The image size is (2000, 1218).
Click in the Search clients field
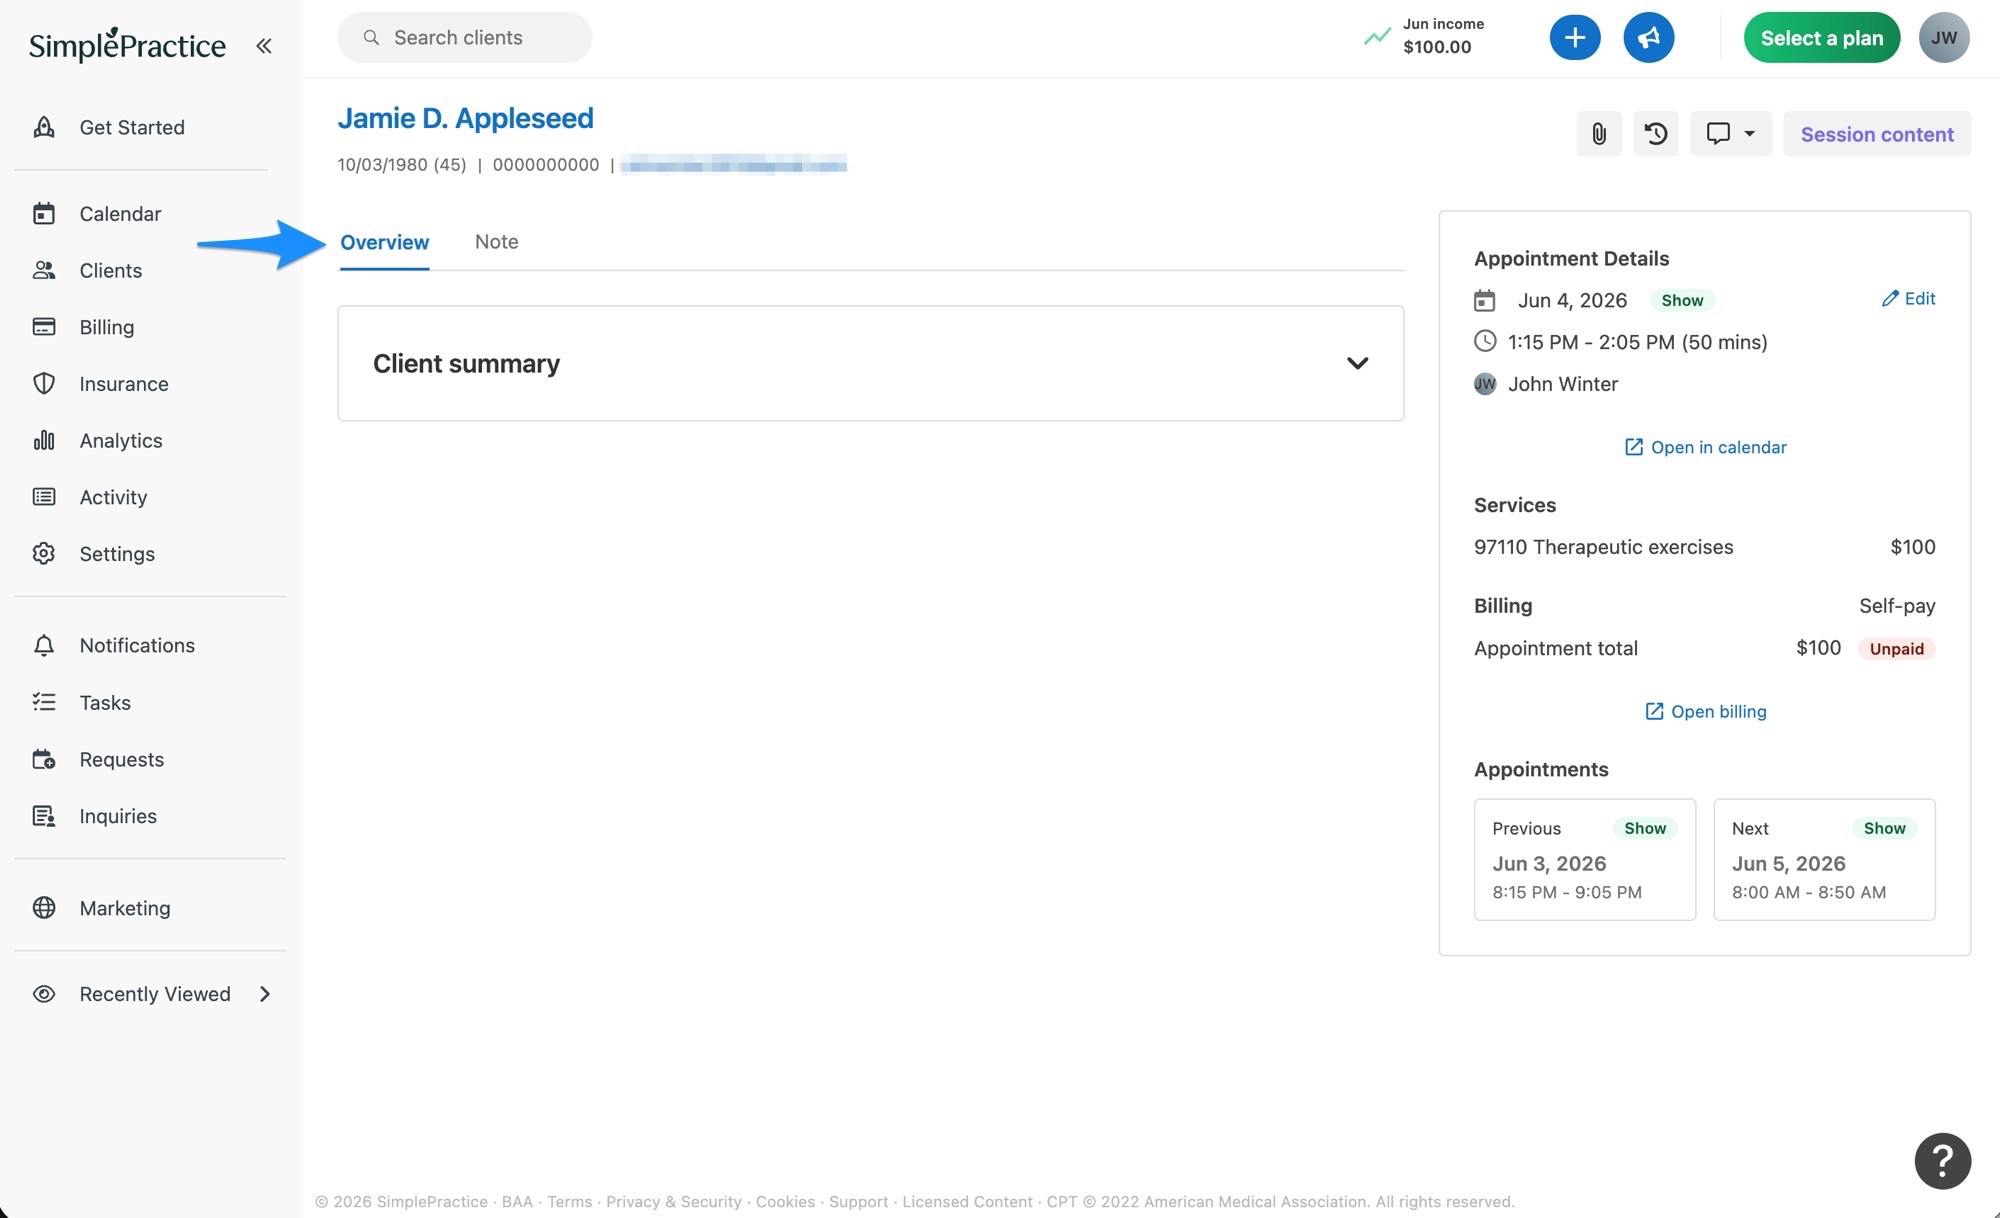(x=464, y=37)
